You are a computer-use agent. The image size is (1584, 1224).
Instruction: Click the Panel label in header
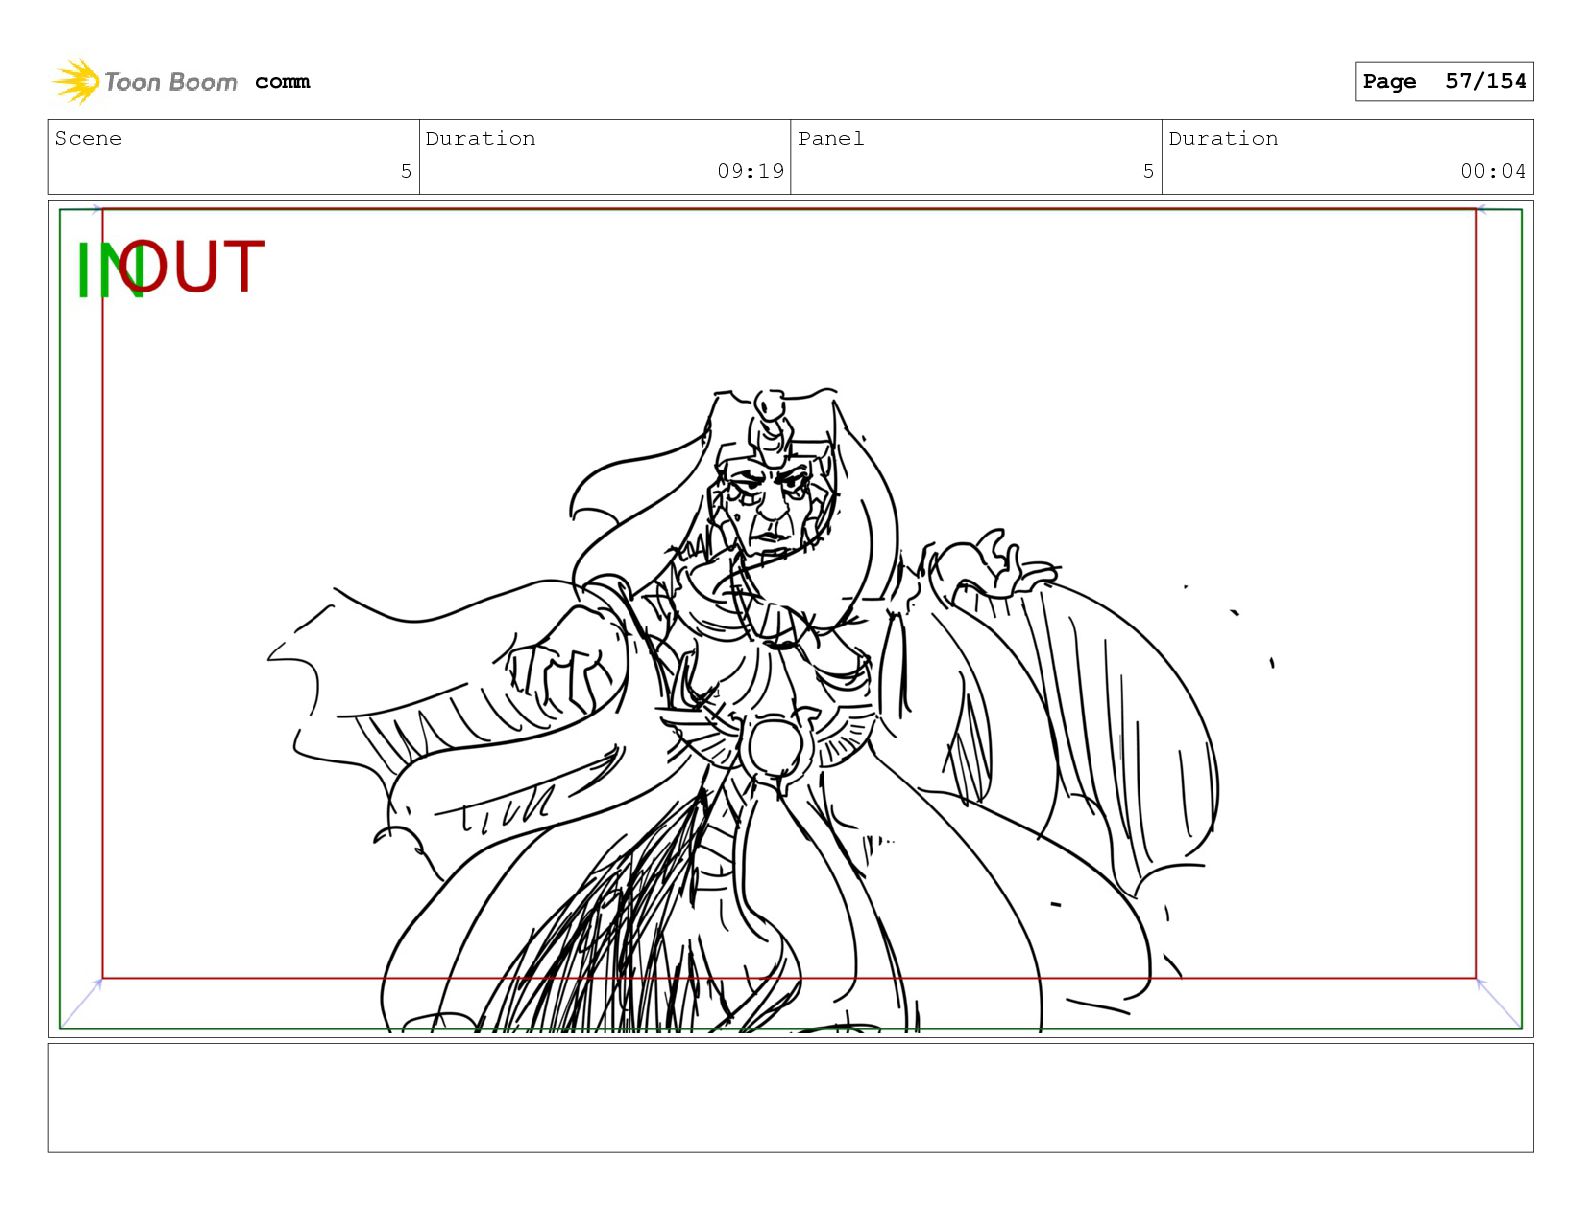coord(831,138)
